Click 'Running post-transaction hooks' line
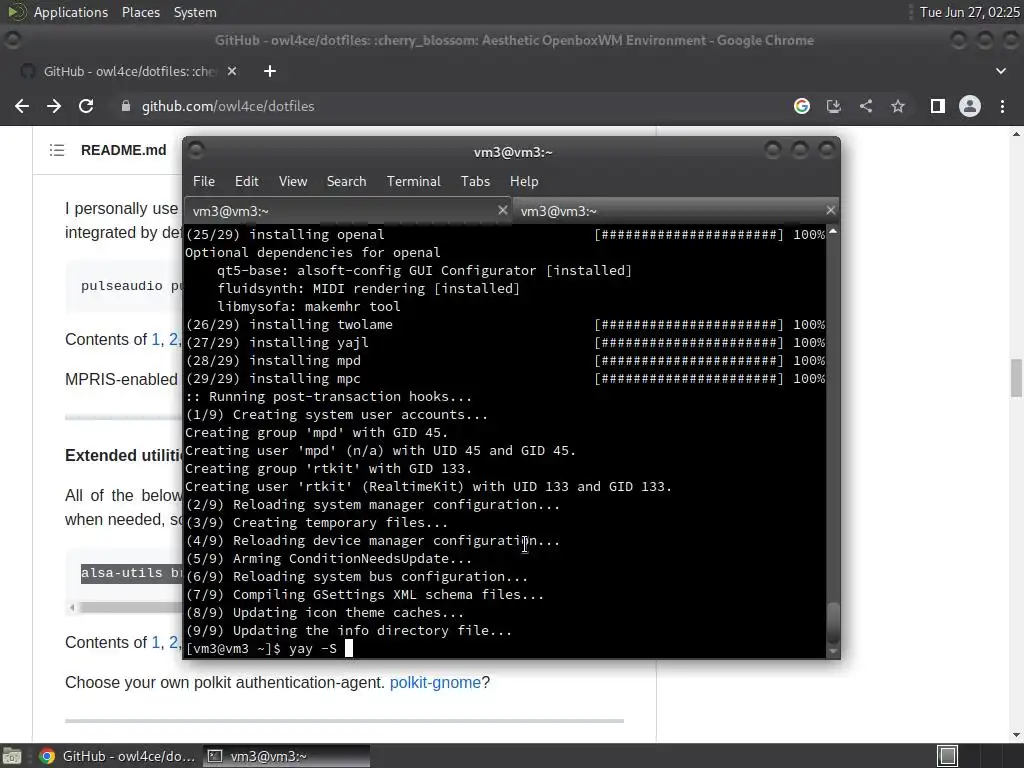Image resolution: width=1024 pixels, height=768 pixels. (x=328, y=396)
